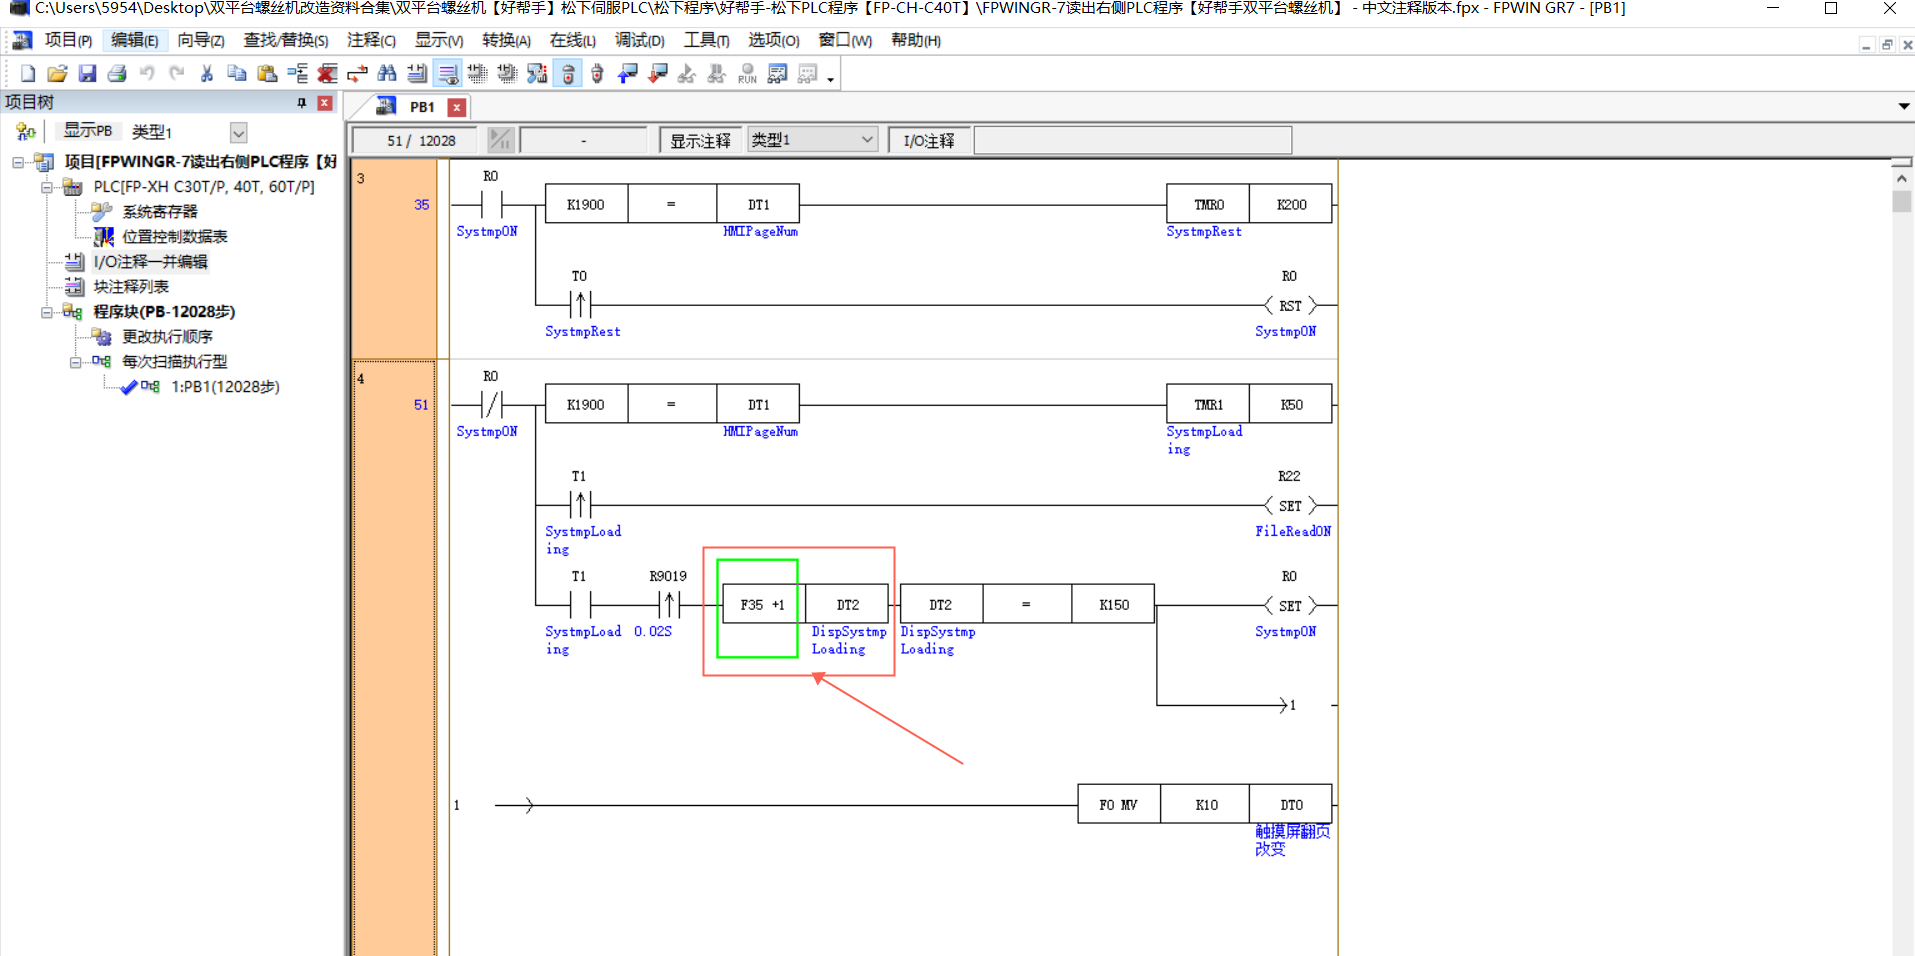1915x956 pixels.
Task: Click the vertical scrollbar up arrow
Action: (x=1901, y=178)
